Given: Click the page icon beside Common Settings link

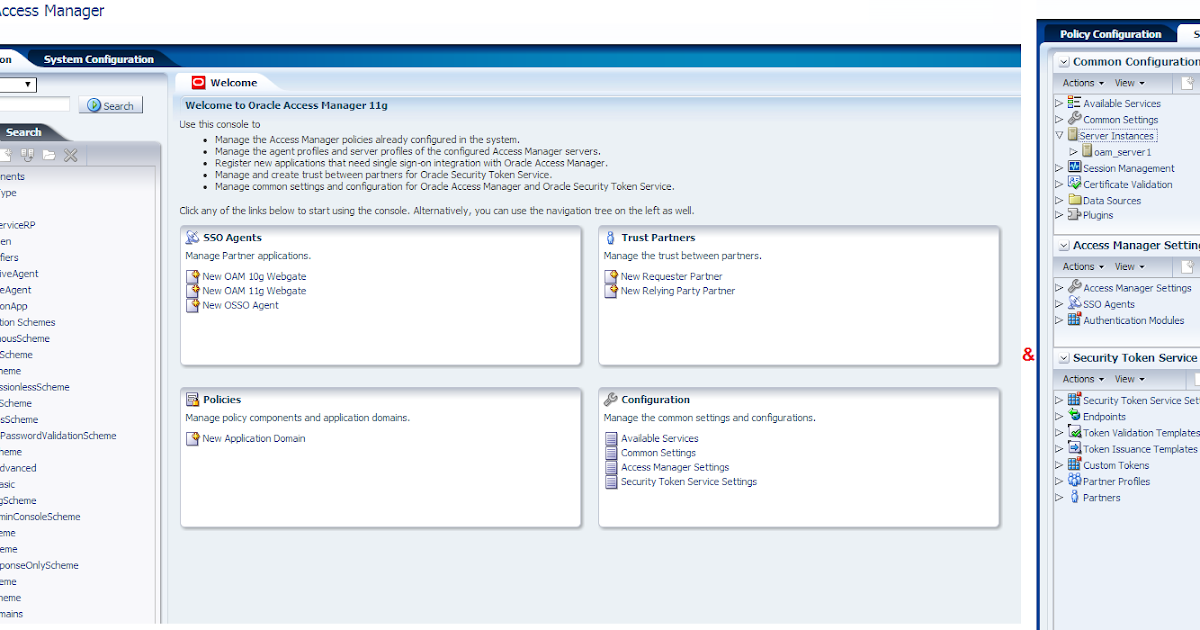Looking at the screenshot, I should click(611, 453).
